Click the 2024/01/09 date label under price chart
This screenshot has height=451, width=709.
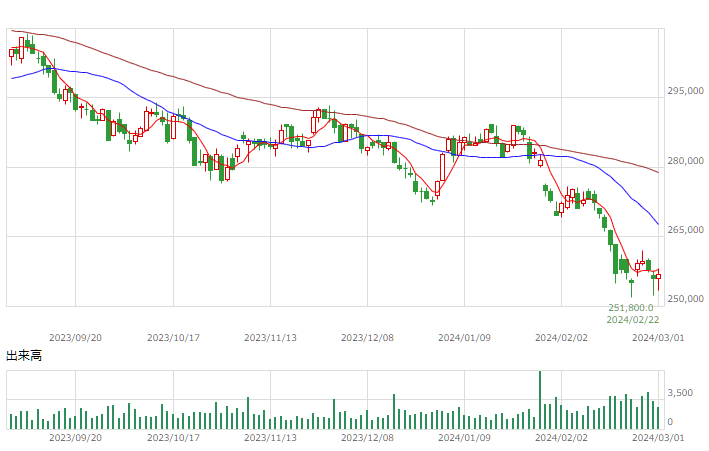464,337
